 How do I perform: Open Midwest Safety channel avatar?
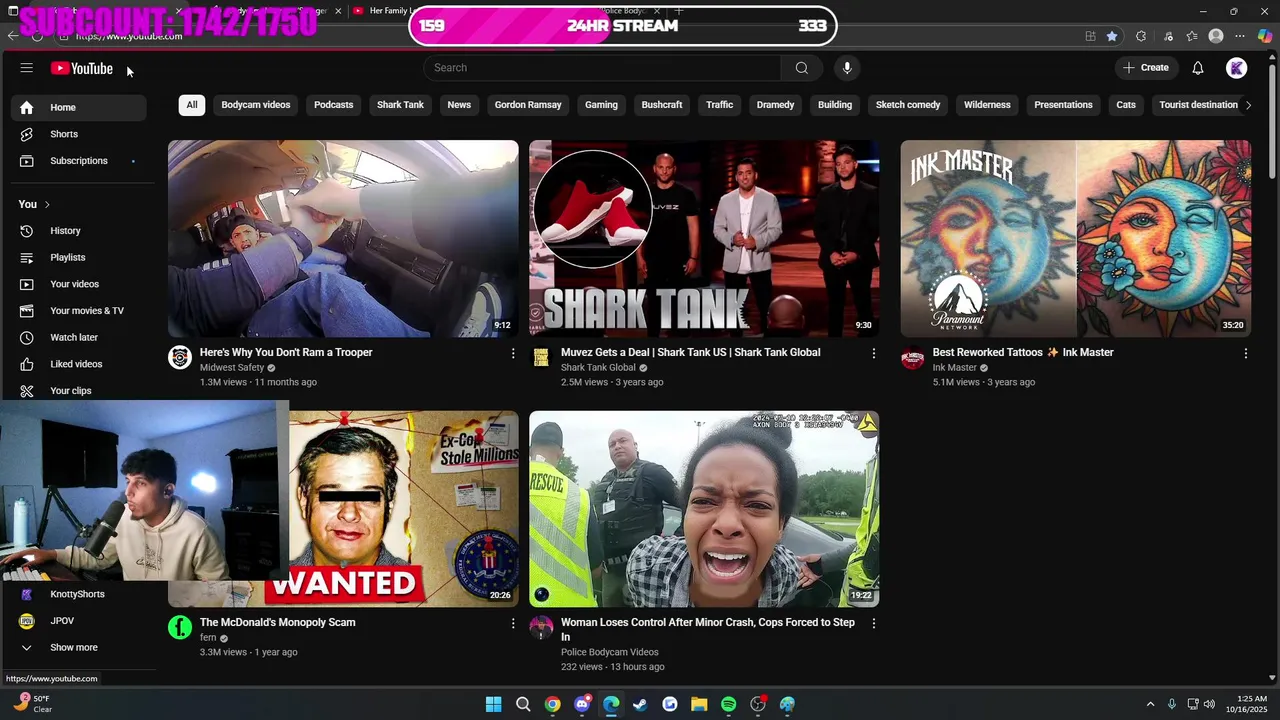click(180, 358)
